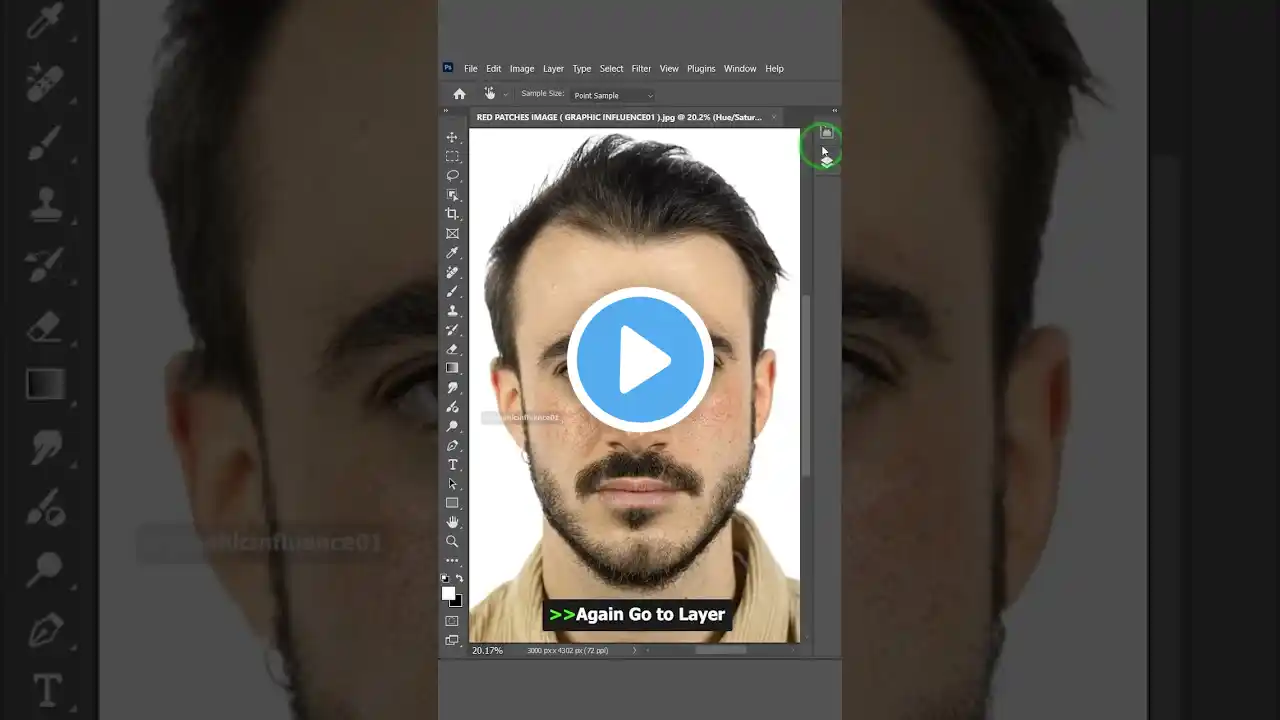Select the Pen tool
This screenshot has width=1280, height=720.
coord(452,445)
